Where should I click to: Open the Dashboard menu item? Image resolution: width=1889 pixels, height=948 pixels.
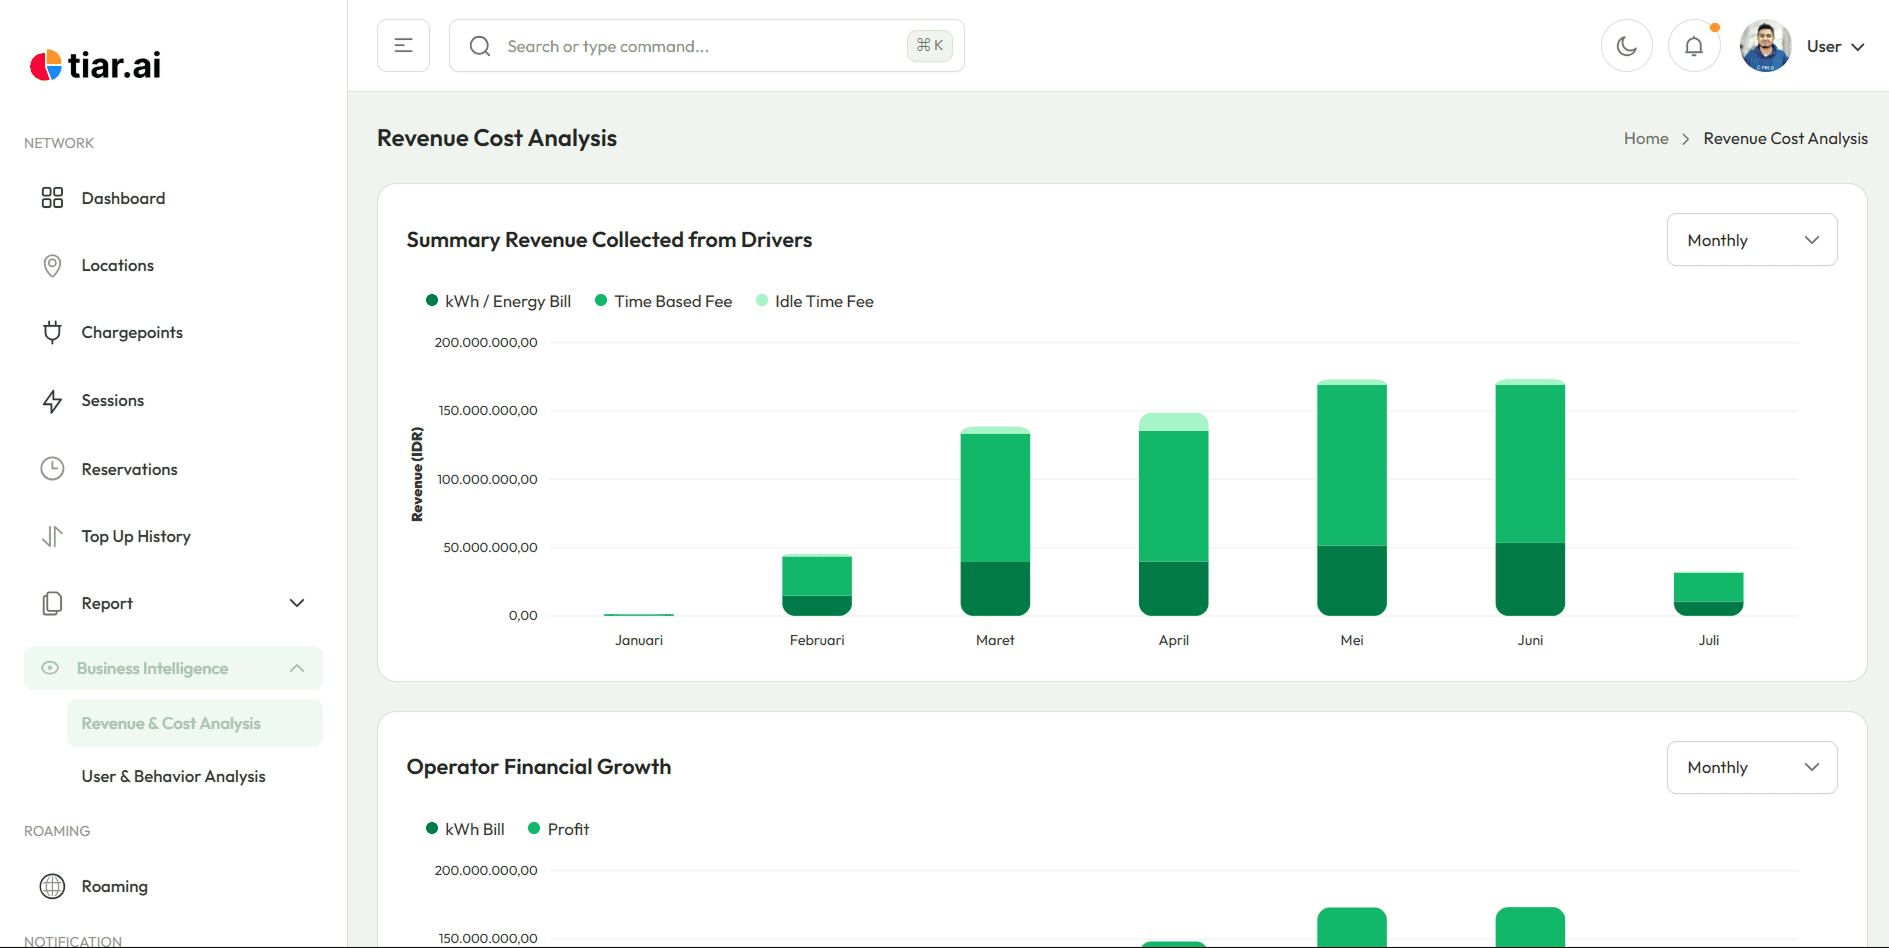click(173, 198)
